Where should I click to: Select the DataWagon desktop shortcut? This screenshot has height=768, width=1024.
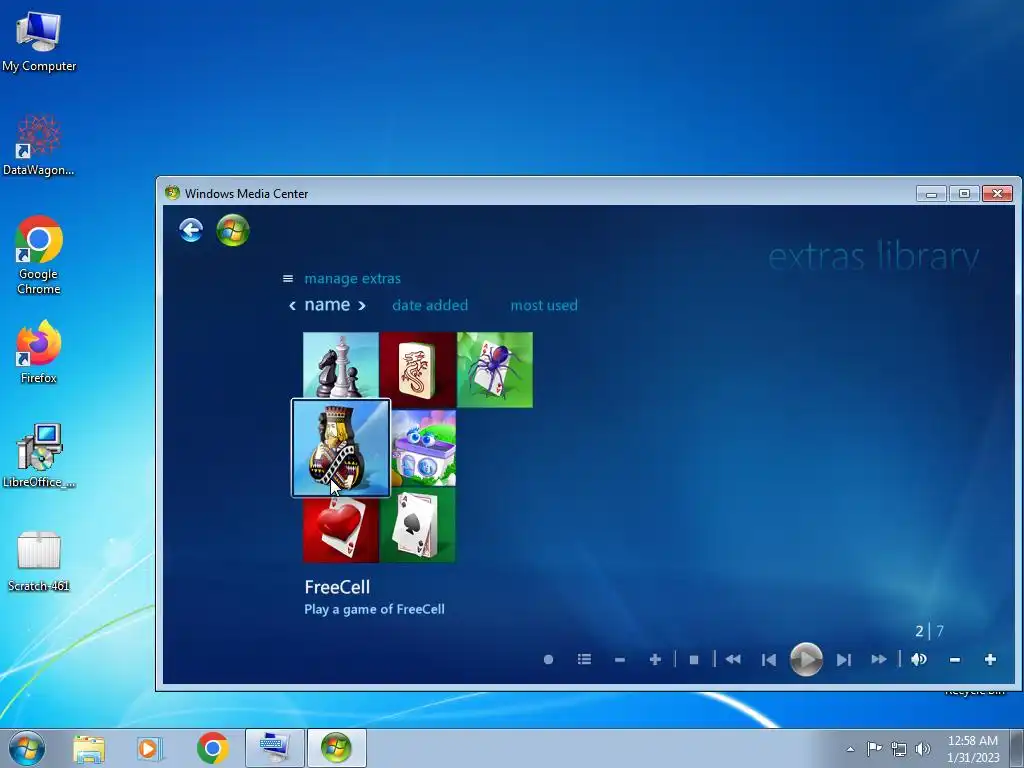[x=39, y=145]
